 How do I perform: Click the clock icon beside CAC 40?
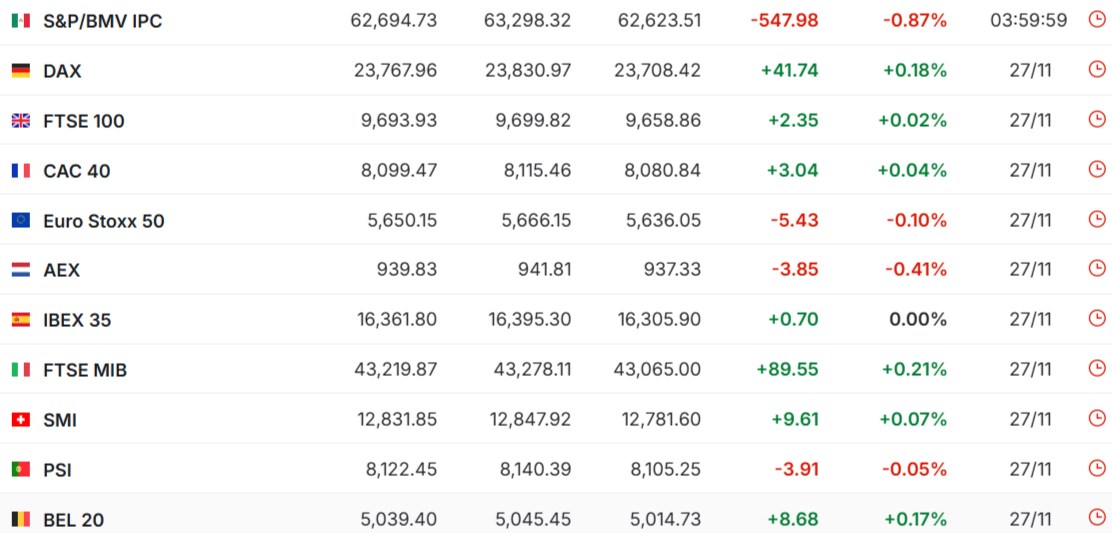pos(1096,170)
